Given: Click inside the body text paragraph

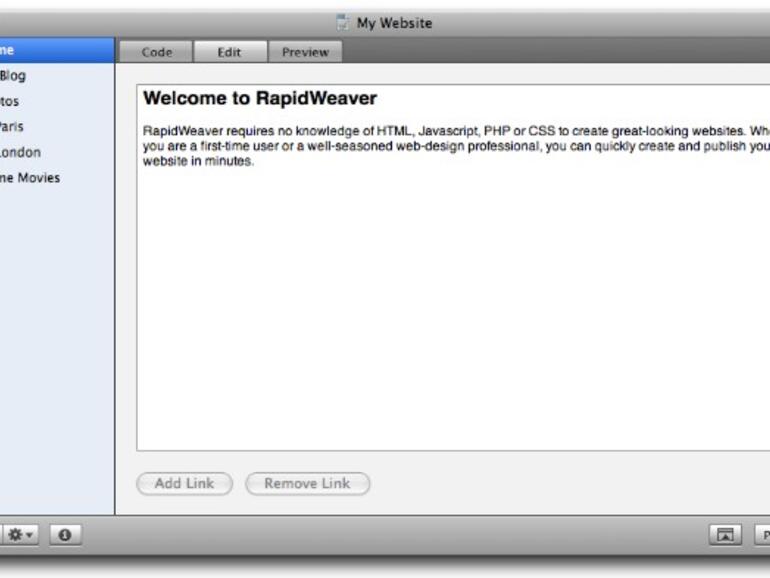Looking at the screenshot, I should pos(456,146).
